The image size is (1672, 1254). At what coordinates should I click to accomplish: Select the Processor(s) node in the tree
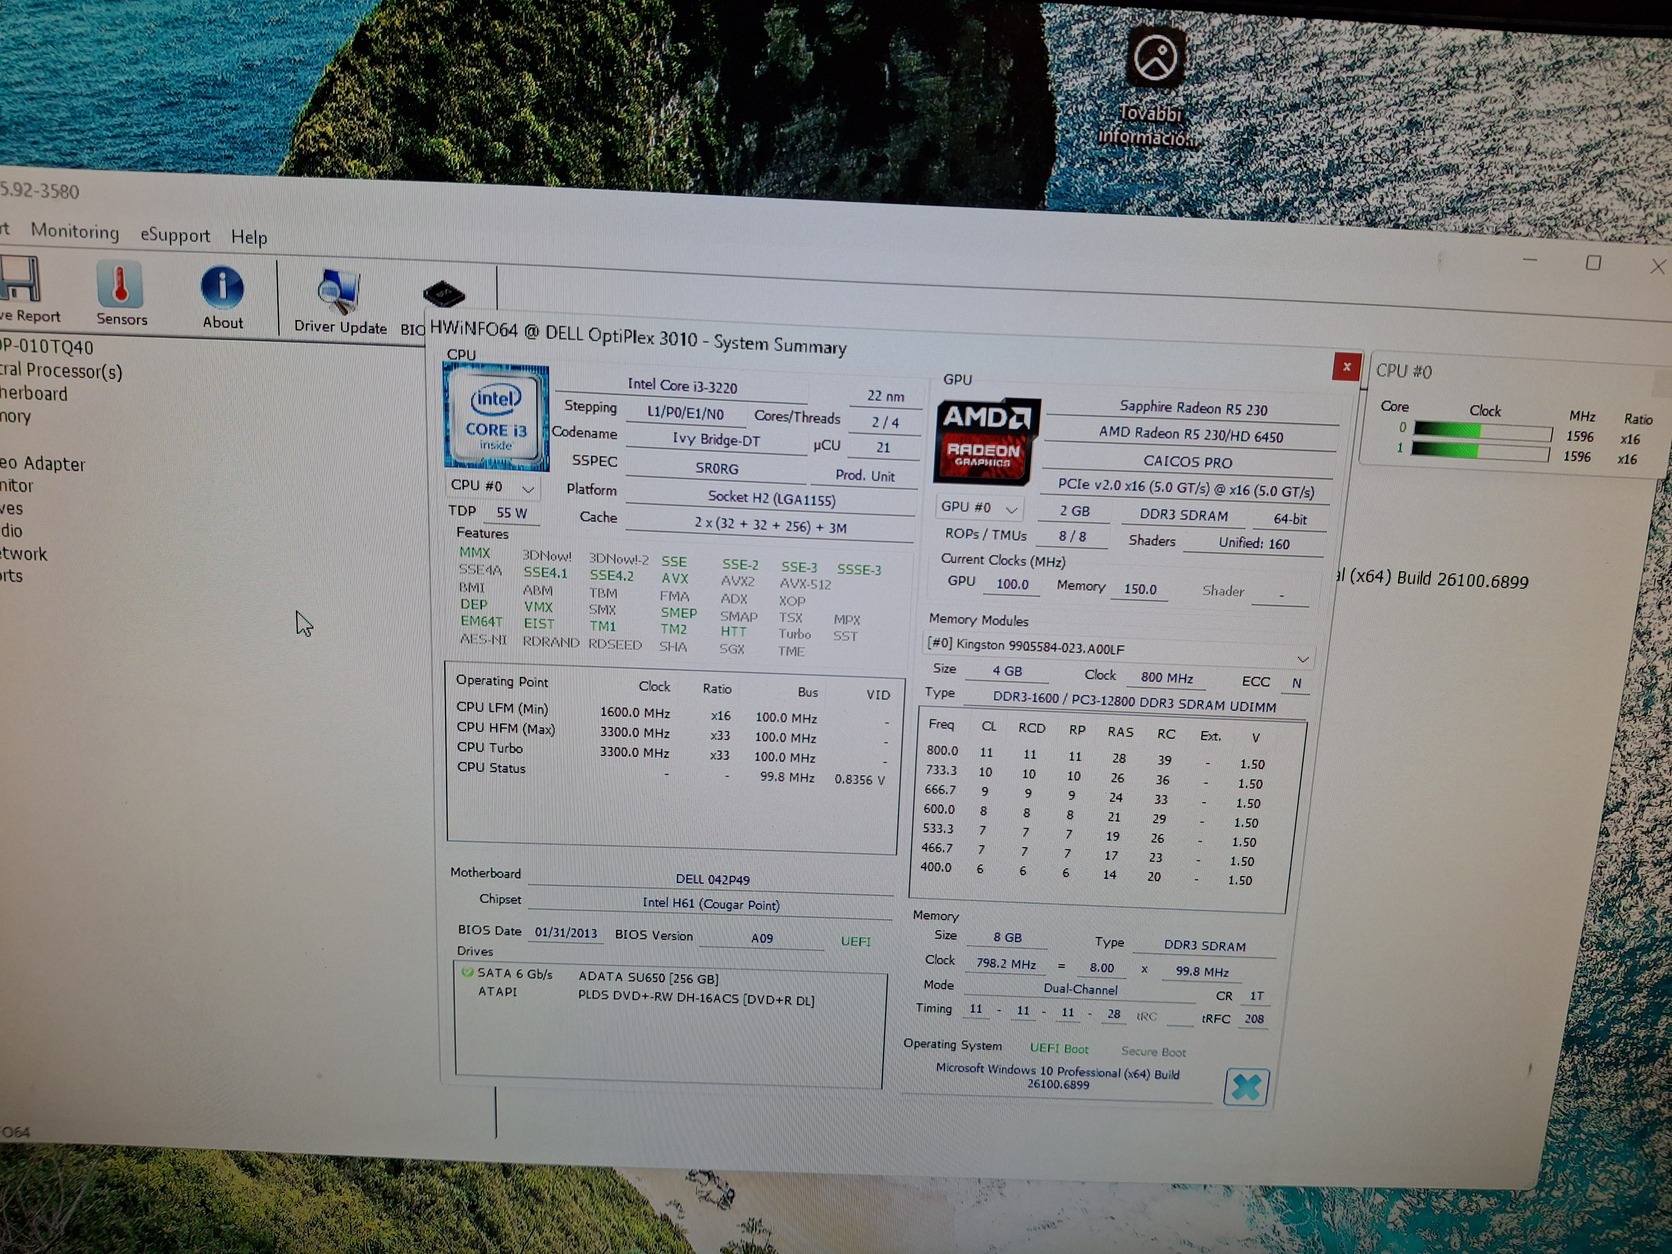tap(61, 370)
